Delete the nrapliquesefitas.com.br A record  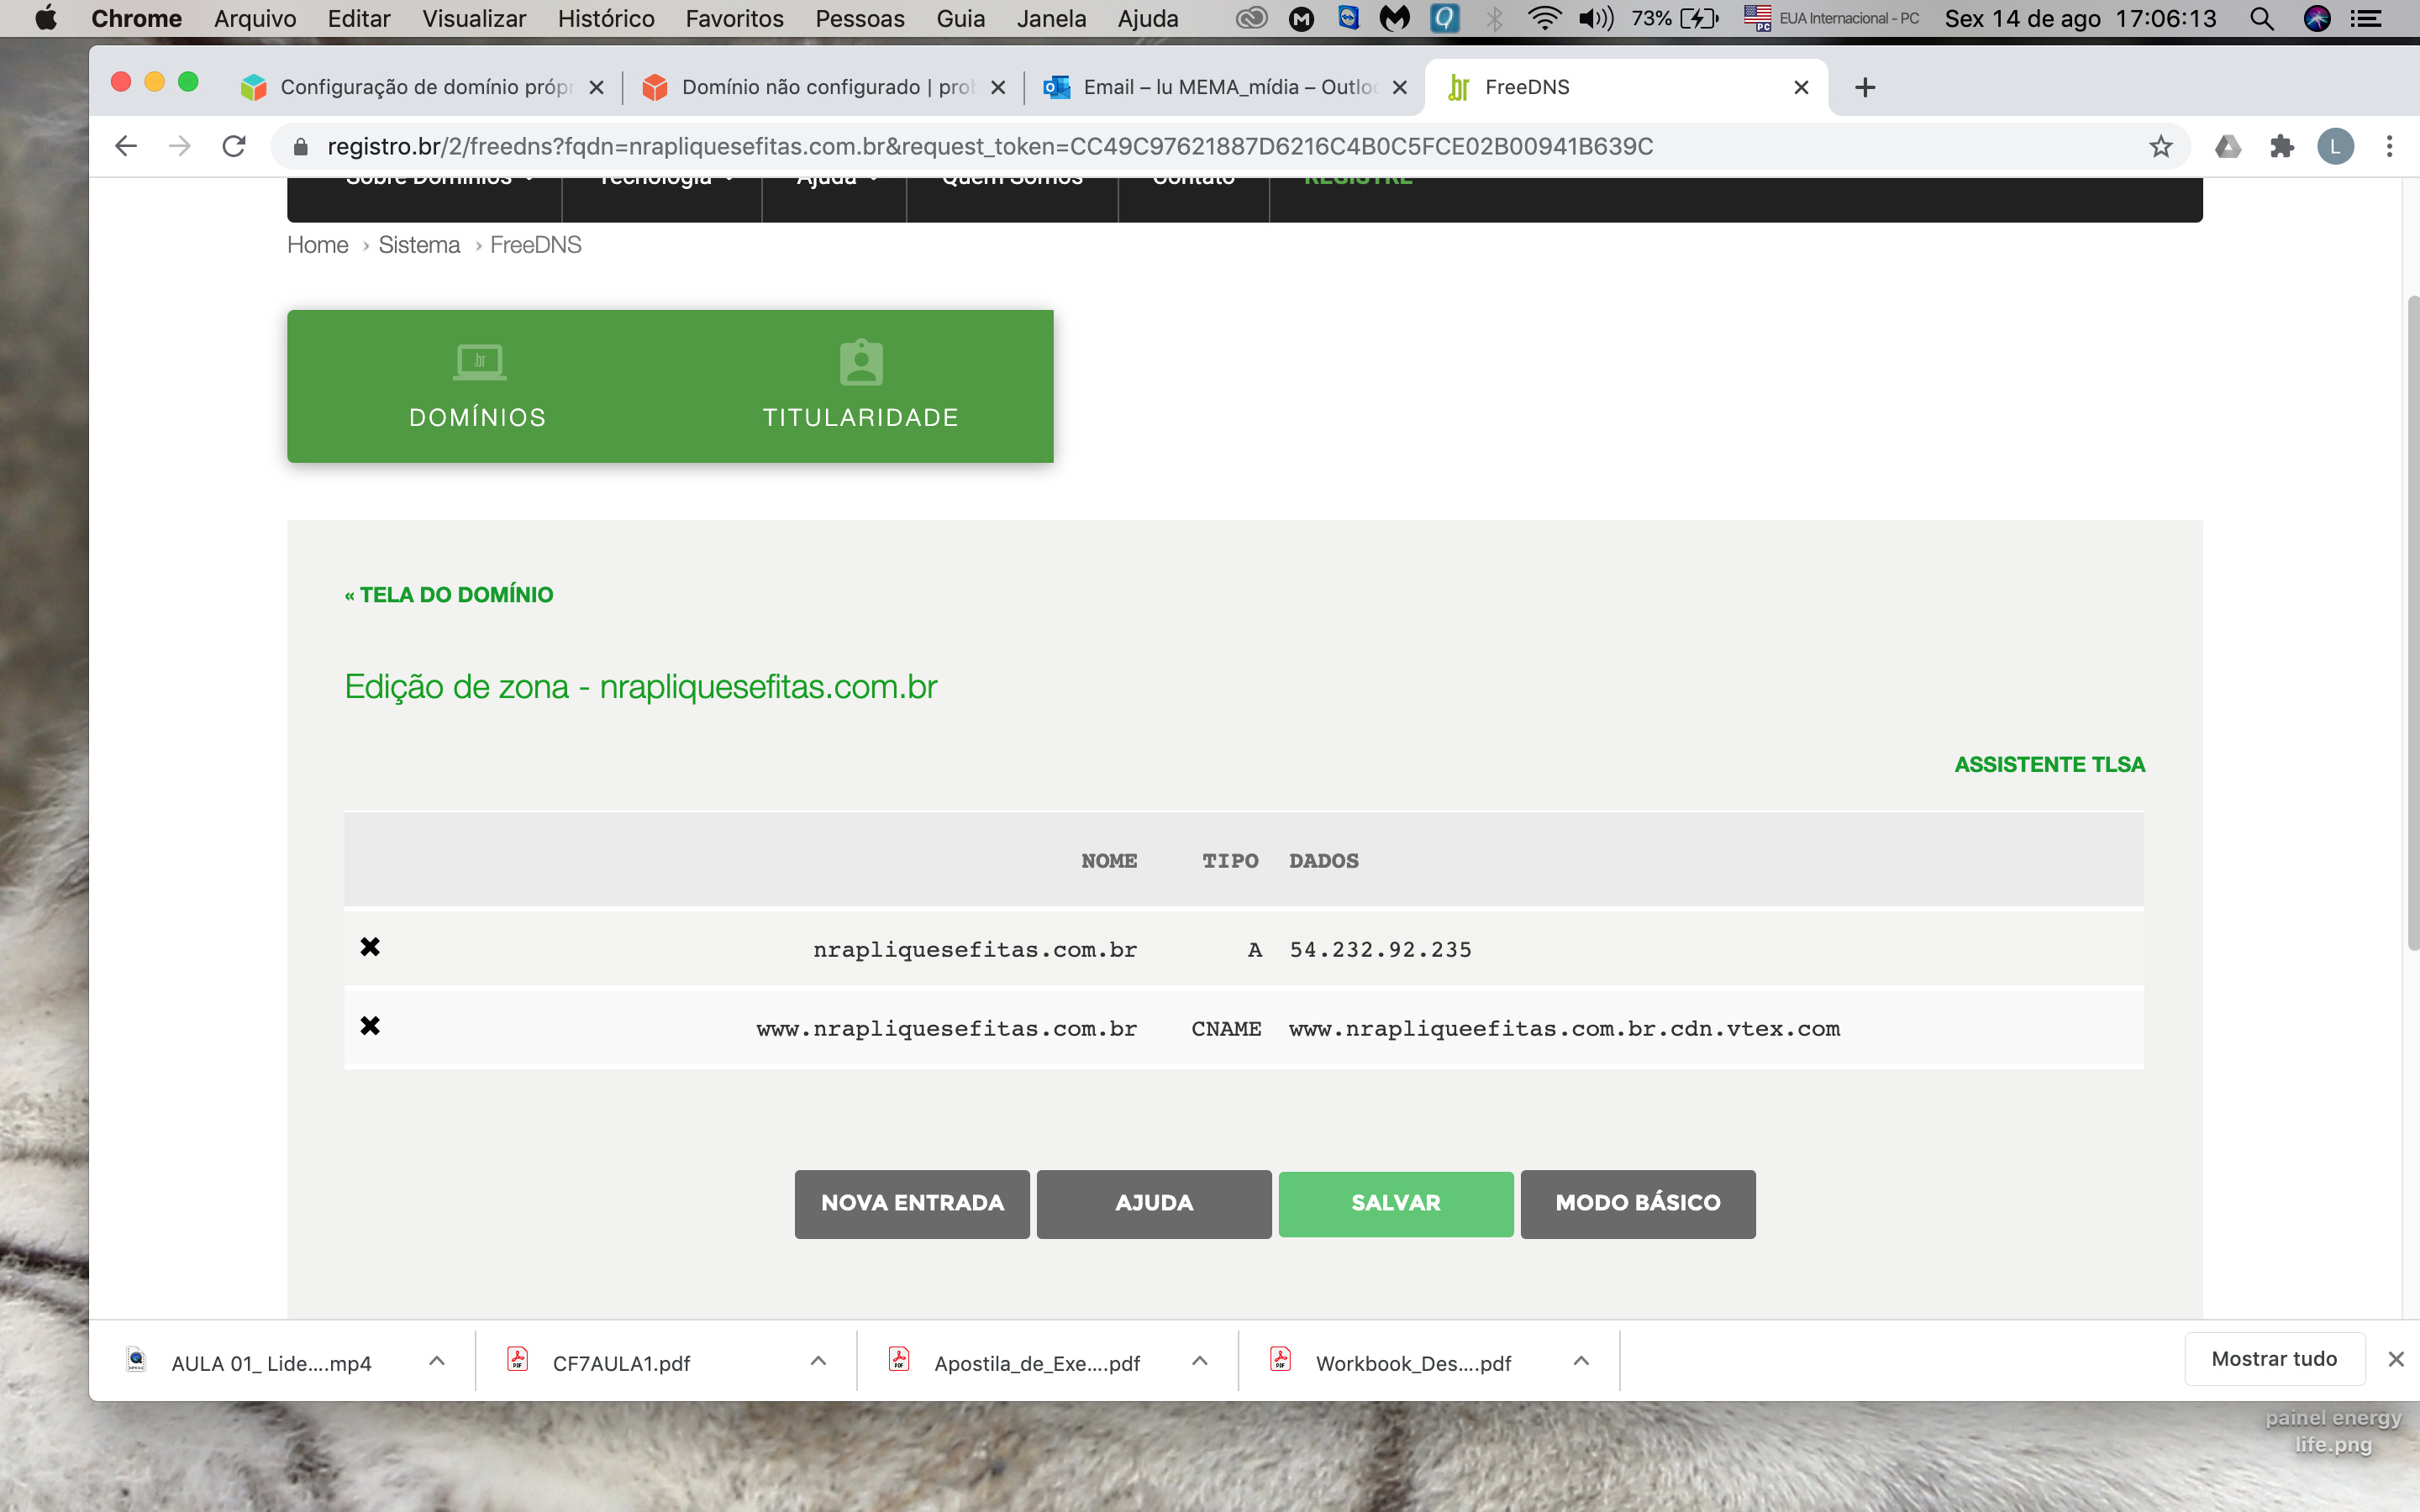[370, 947]
